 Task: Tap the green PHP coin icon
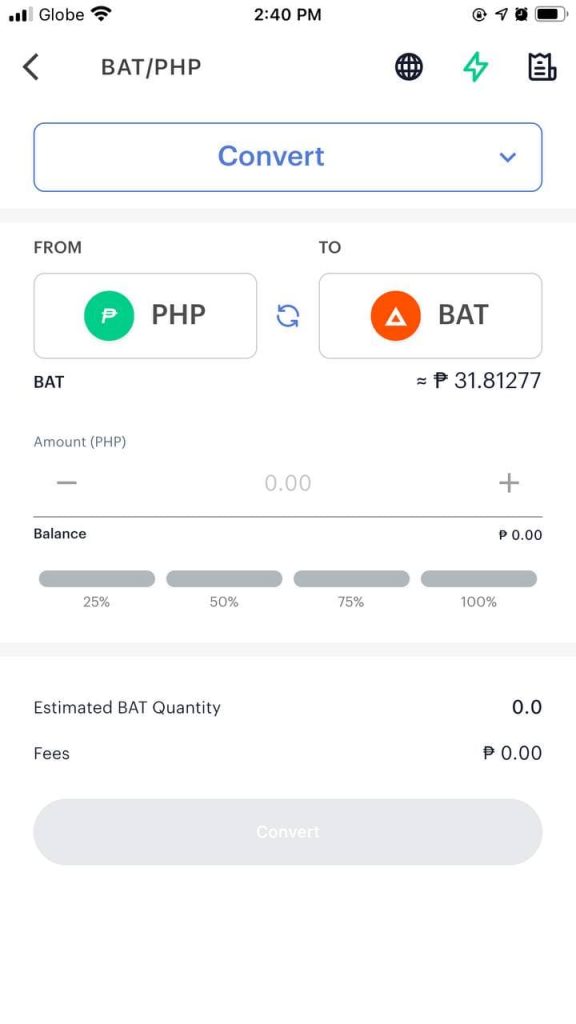pyautogui.click(x=109, y=316)
